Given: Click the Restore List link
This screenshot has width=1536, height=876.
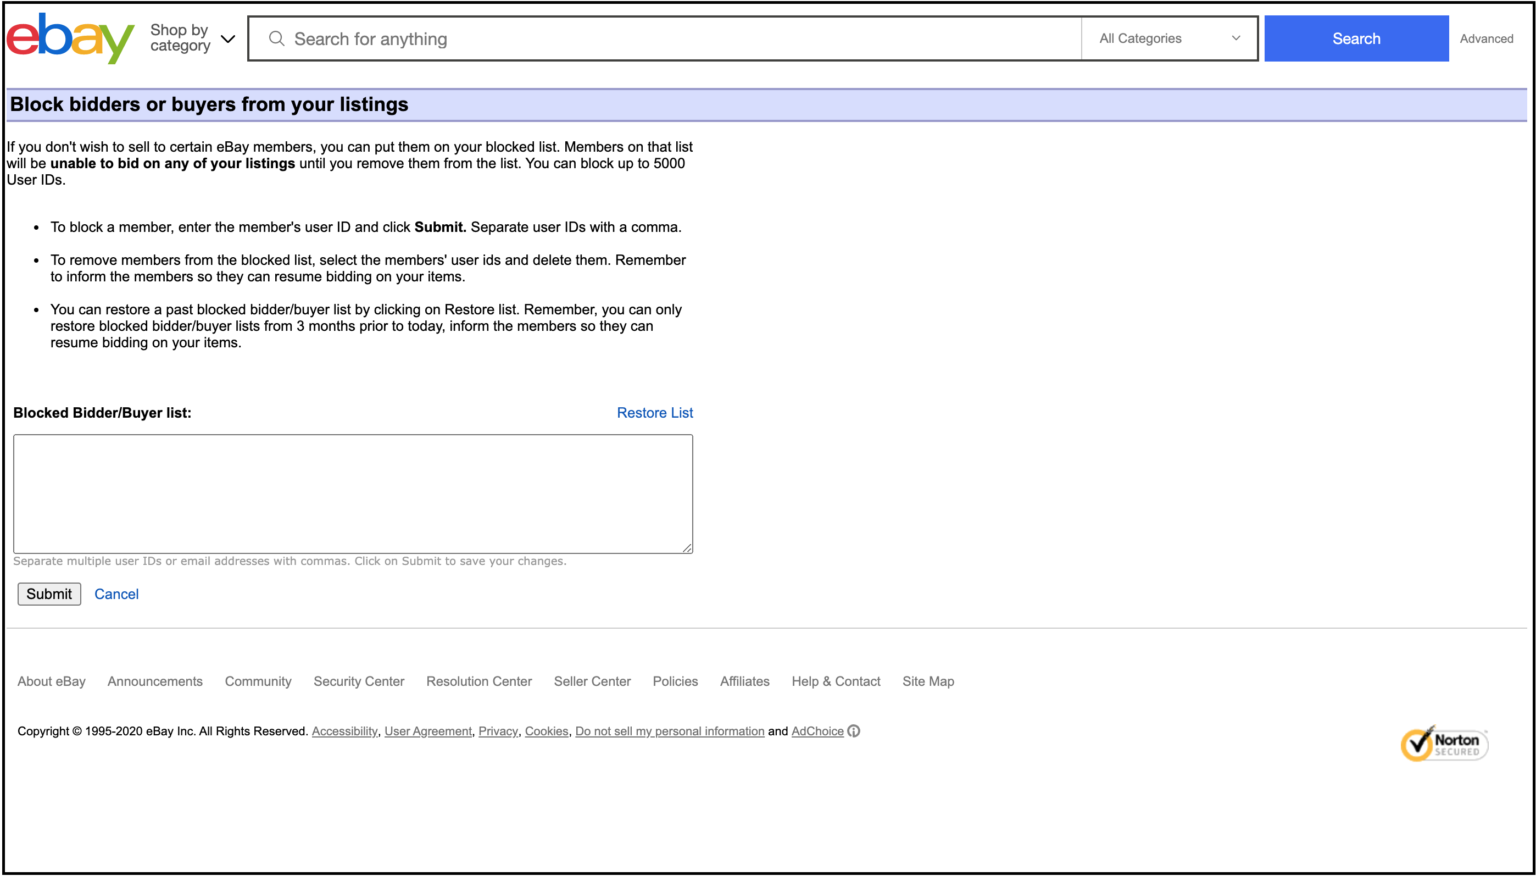Looking at the screenshot, I should 655,412.
